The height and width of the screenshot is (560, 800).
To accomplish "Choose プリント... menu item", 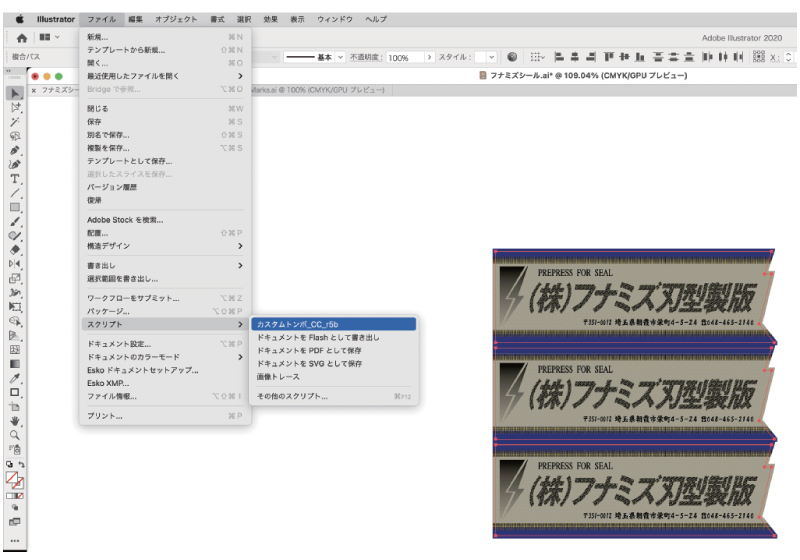I will point(165,416).
